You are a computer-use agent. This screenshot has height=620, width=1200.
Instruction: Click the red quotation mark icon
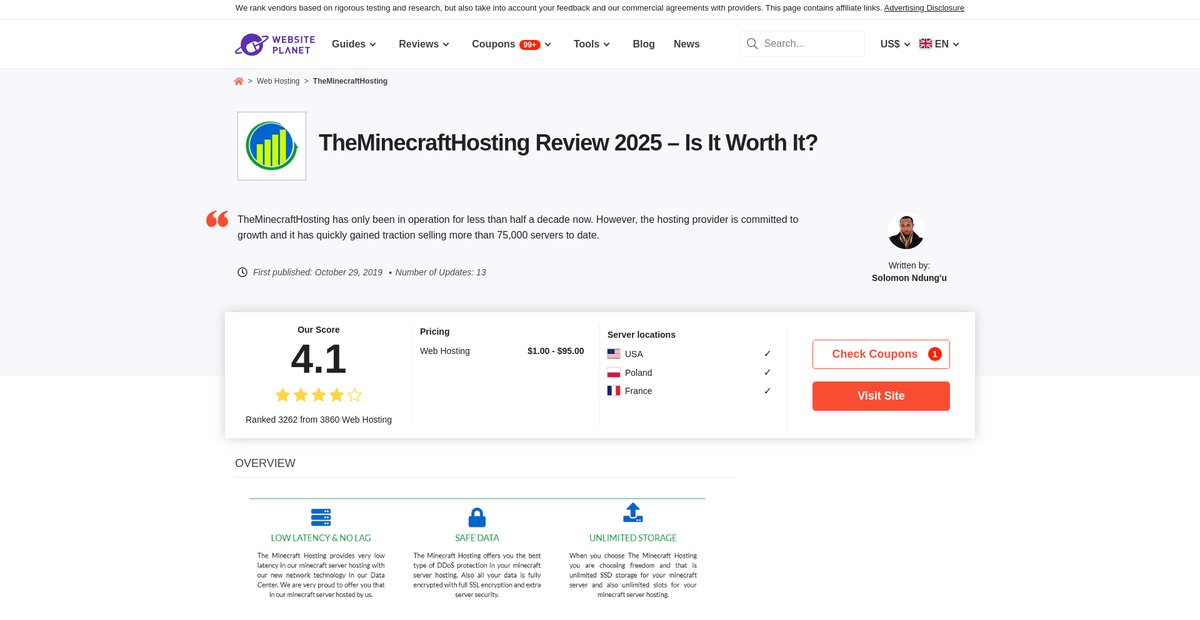point(217,219)
